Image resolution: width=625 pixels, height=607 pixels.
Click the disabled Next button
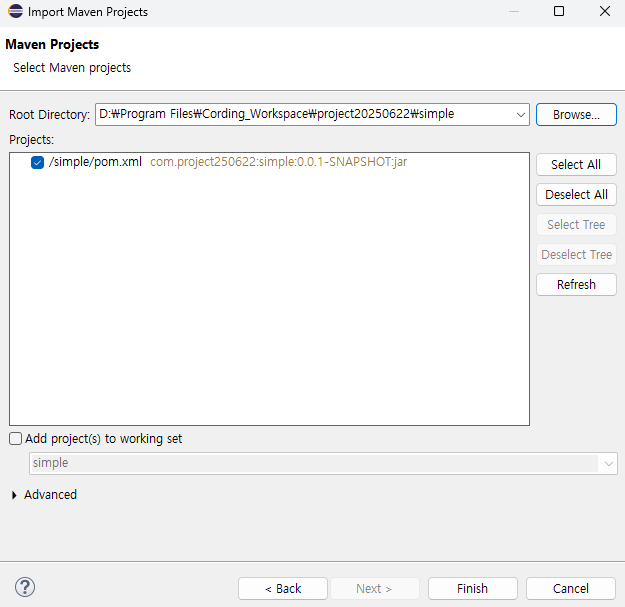[375, 588]
